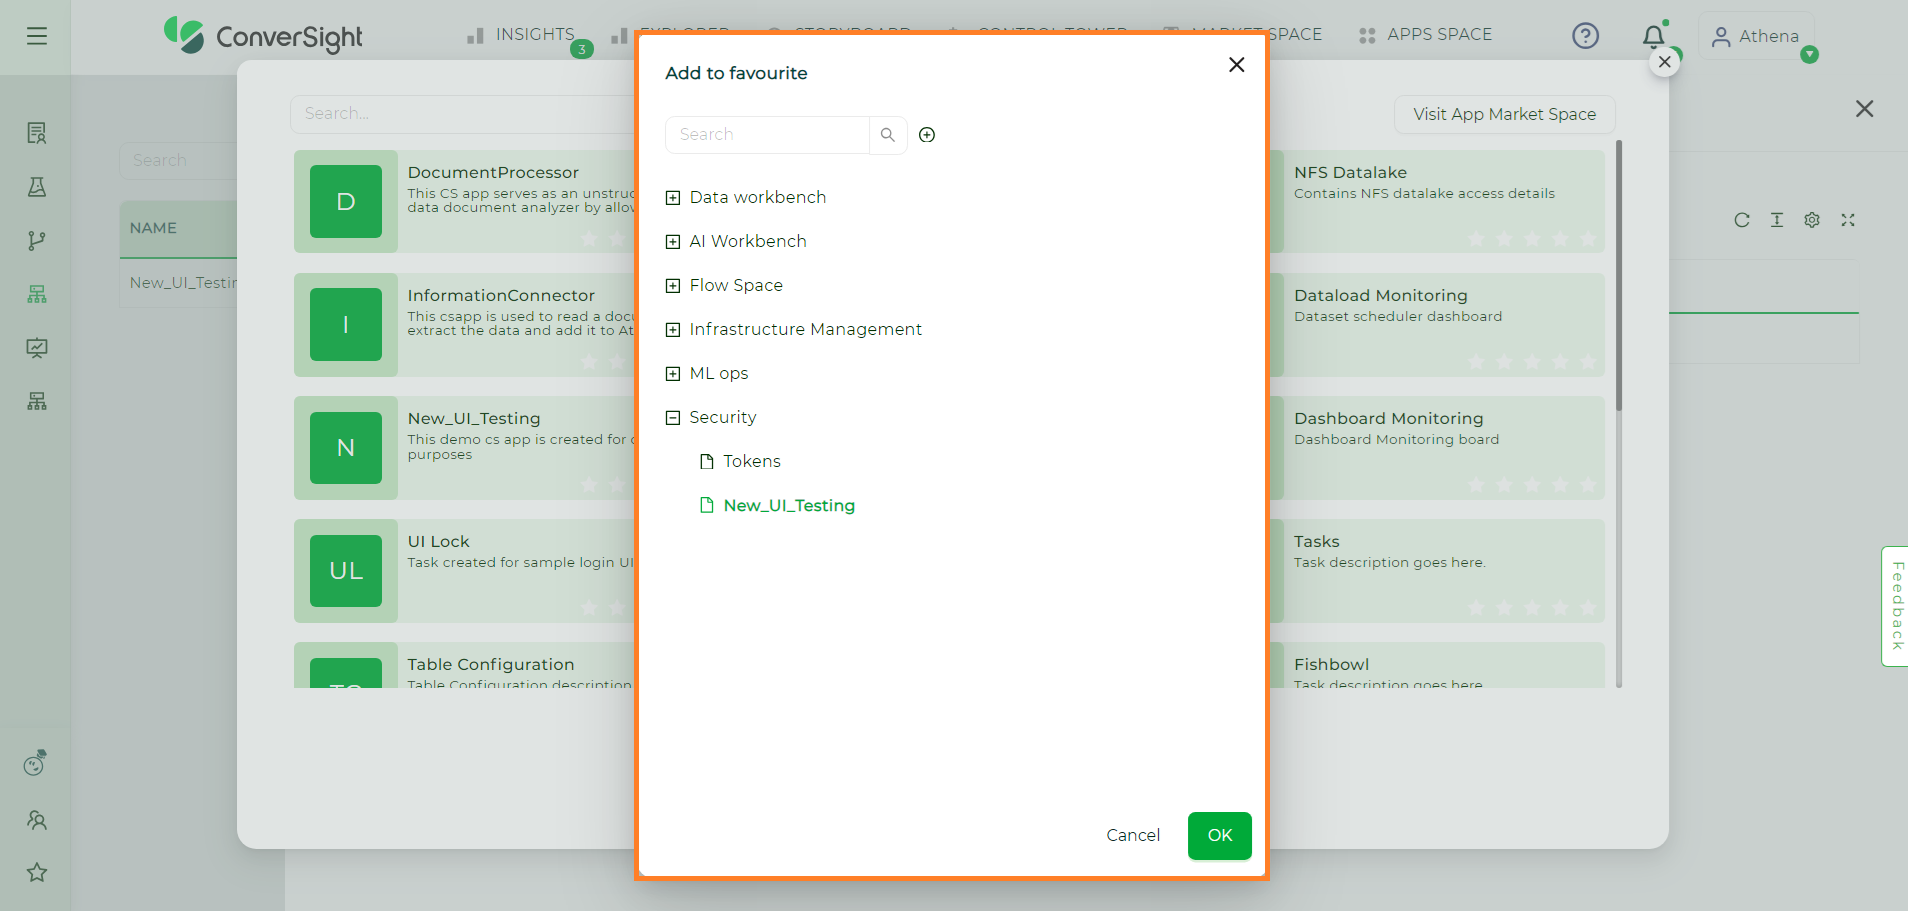Open the Fishbowl app card
This screenshot has height=911, width=1908.
pos(1437,665)
